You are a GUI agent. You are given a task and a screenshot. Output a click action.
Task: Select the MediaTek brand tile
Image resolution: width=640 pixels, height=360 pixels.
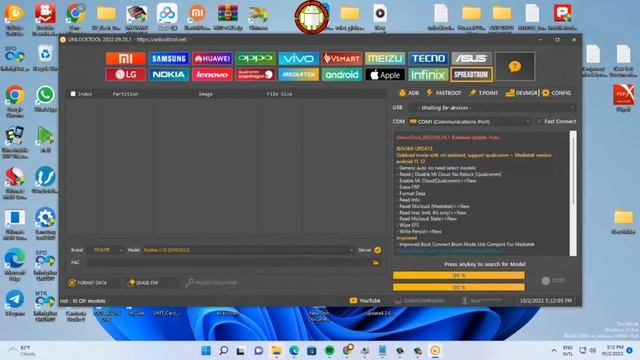coord(298,74)
